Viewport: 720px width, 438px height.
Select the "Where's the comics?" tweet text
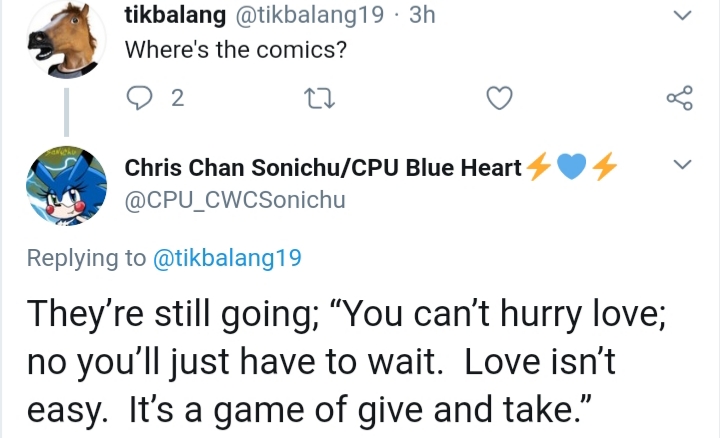pyautogui.click(x=236, y=50)
